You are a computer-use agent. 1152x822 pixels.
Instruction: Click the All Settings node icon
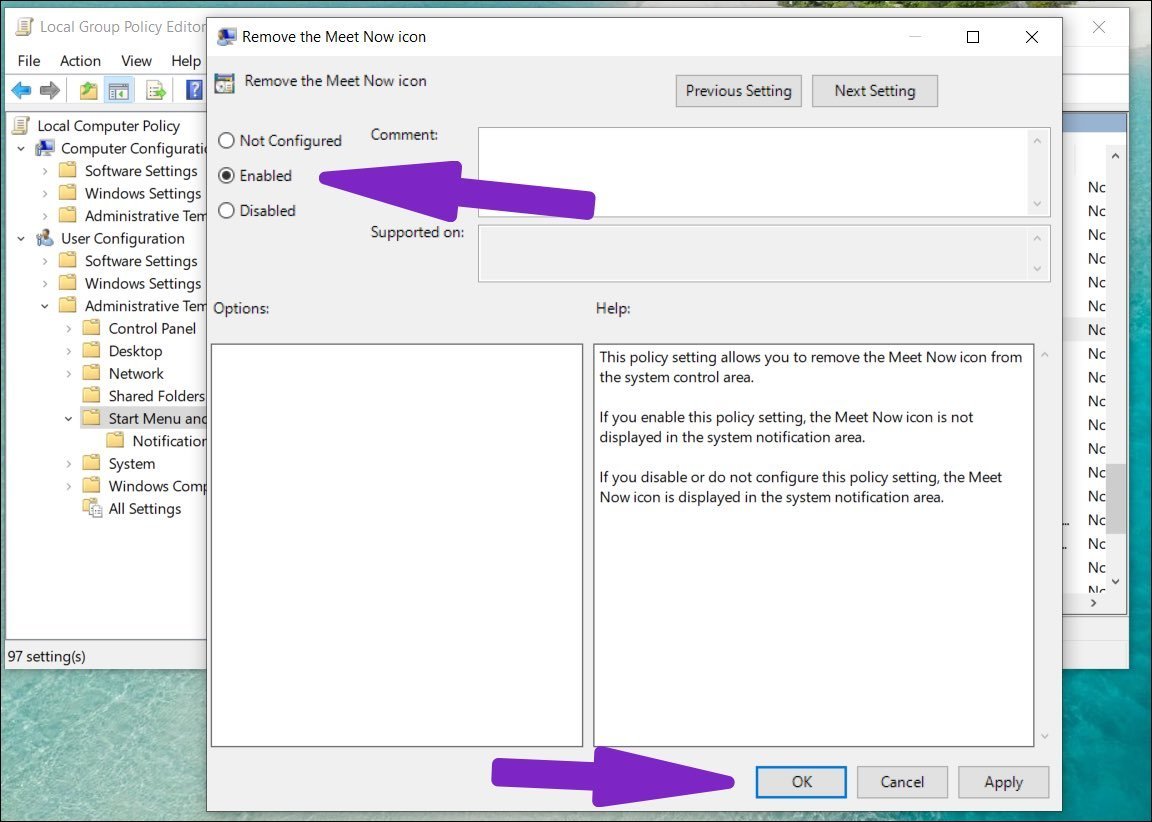pyautogui.click(x=93, y=508)
